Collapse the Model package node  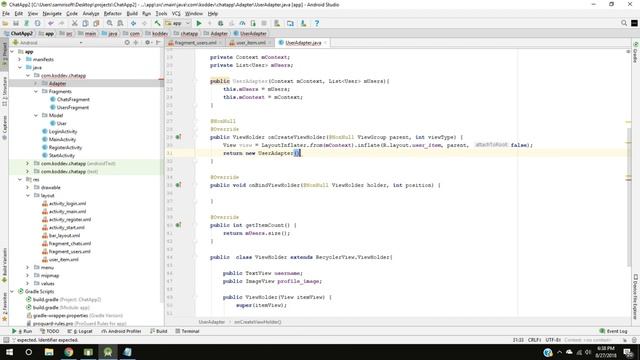(36, 116)
